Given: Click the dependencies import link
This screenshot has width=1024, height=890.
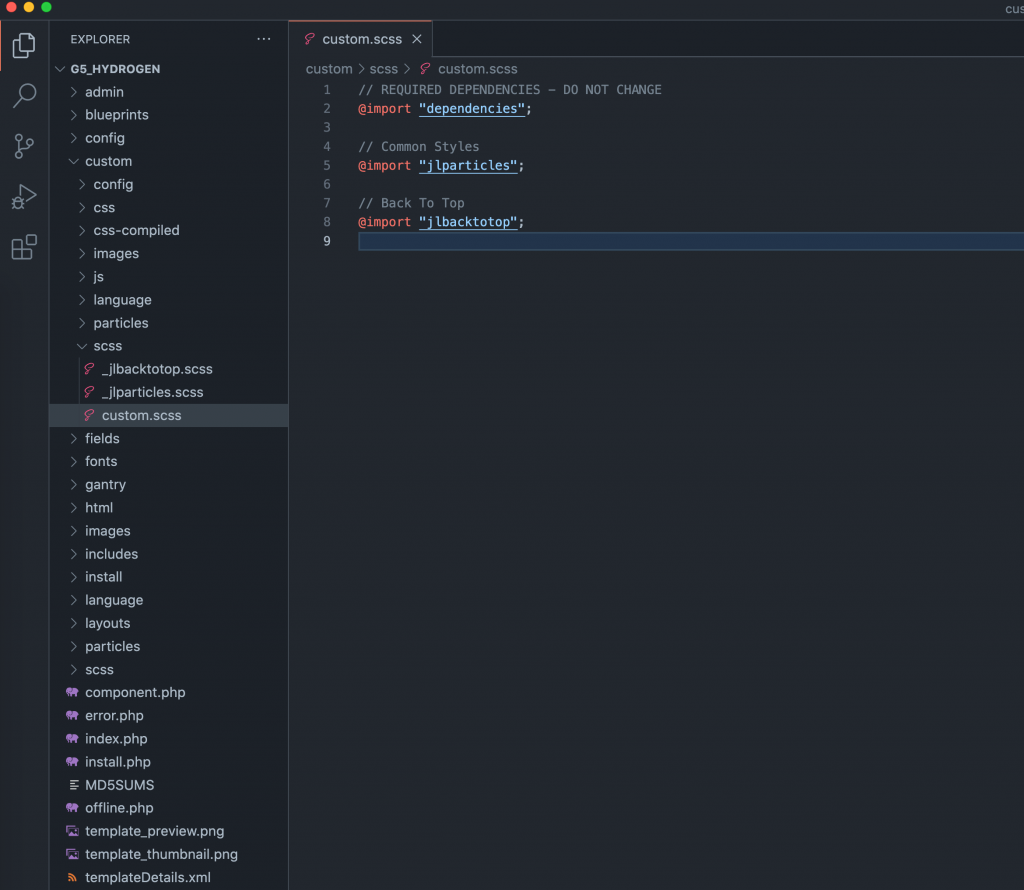Looking at the screenshot, I should point(472,108).
